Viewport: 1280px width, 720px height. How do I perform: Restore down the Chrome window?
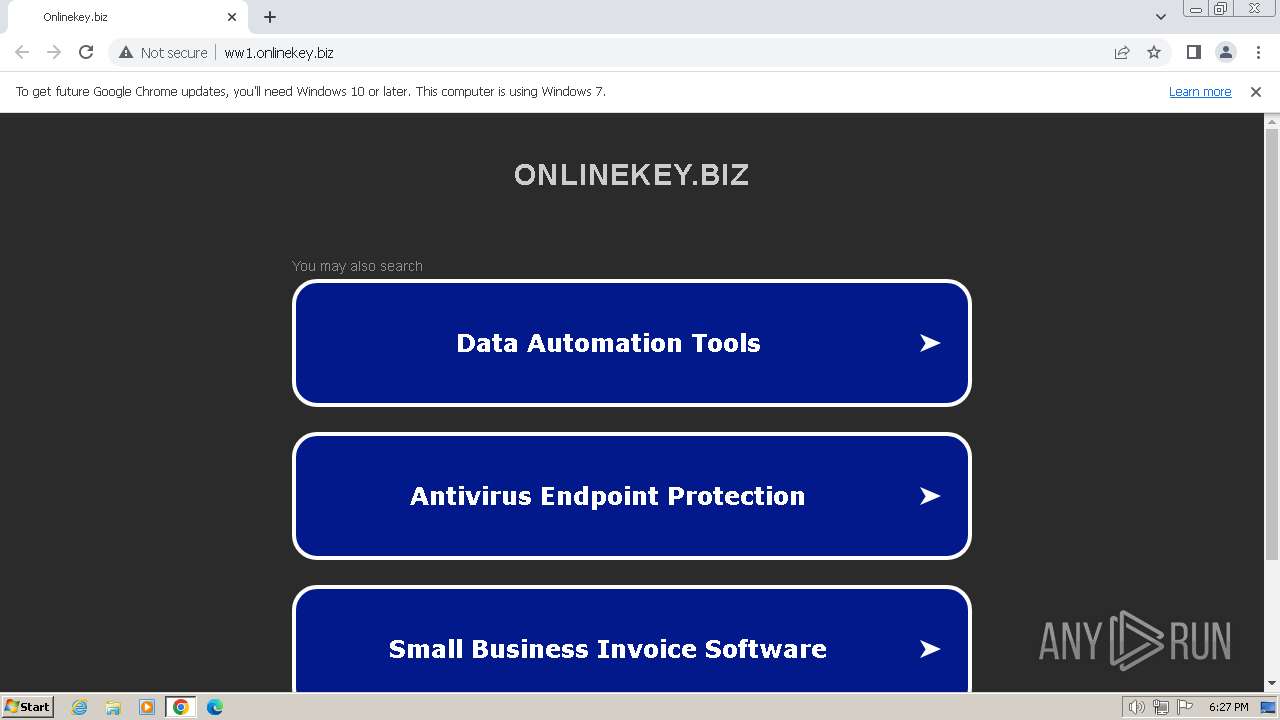[1221, 9]
